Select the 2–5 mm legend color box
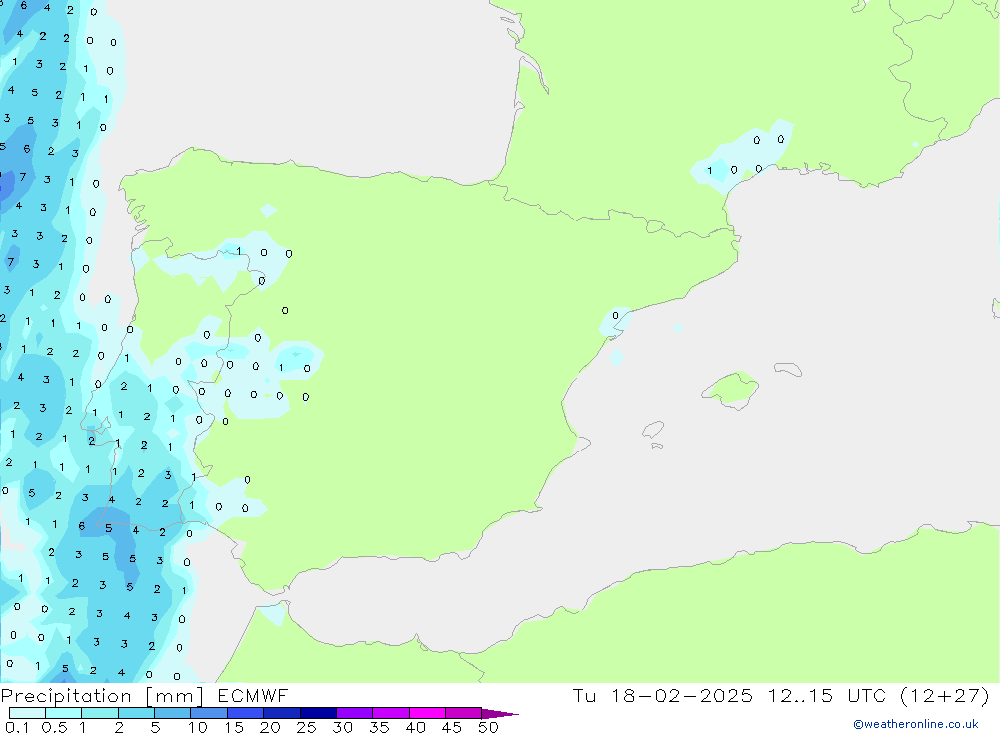The height and width of the screenshot is (733, 1000). click(136, 713)
